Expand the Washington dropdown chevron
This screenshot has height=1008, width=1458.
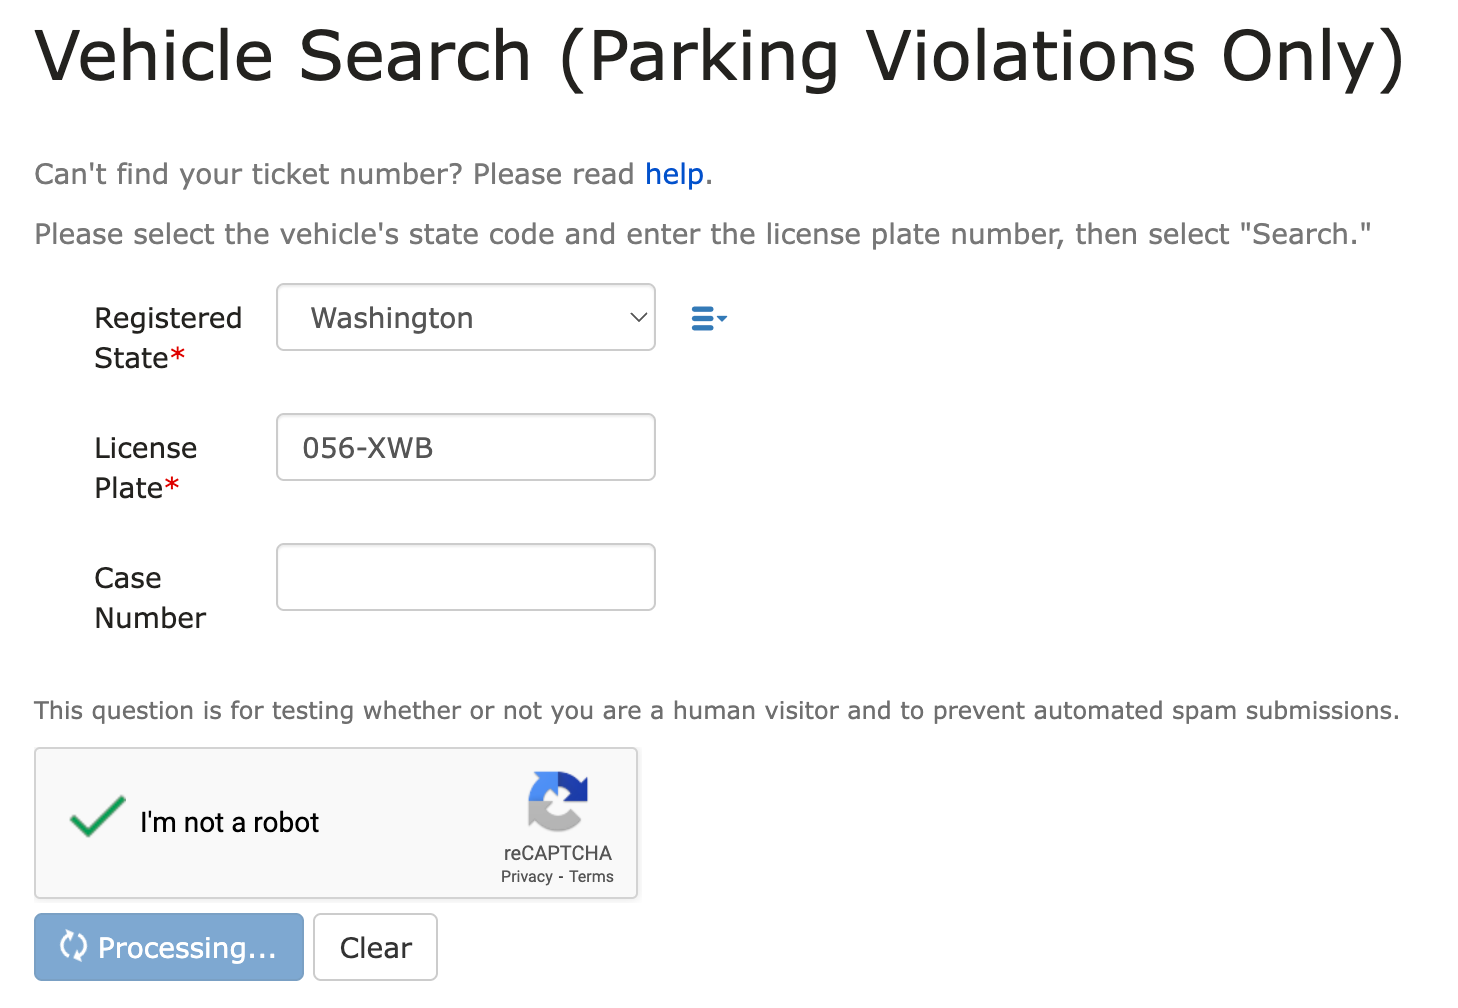tap(638, 317)
